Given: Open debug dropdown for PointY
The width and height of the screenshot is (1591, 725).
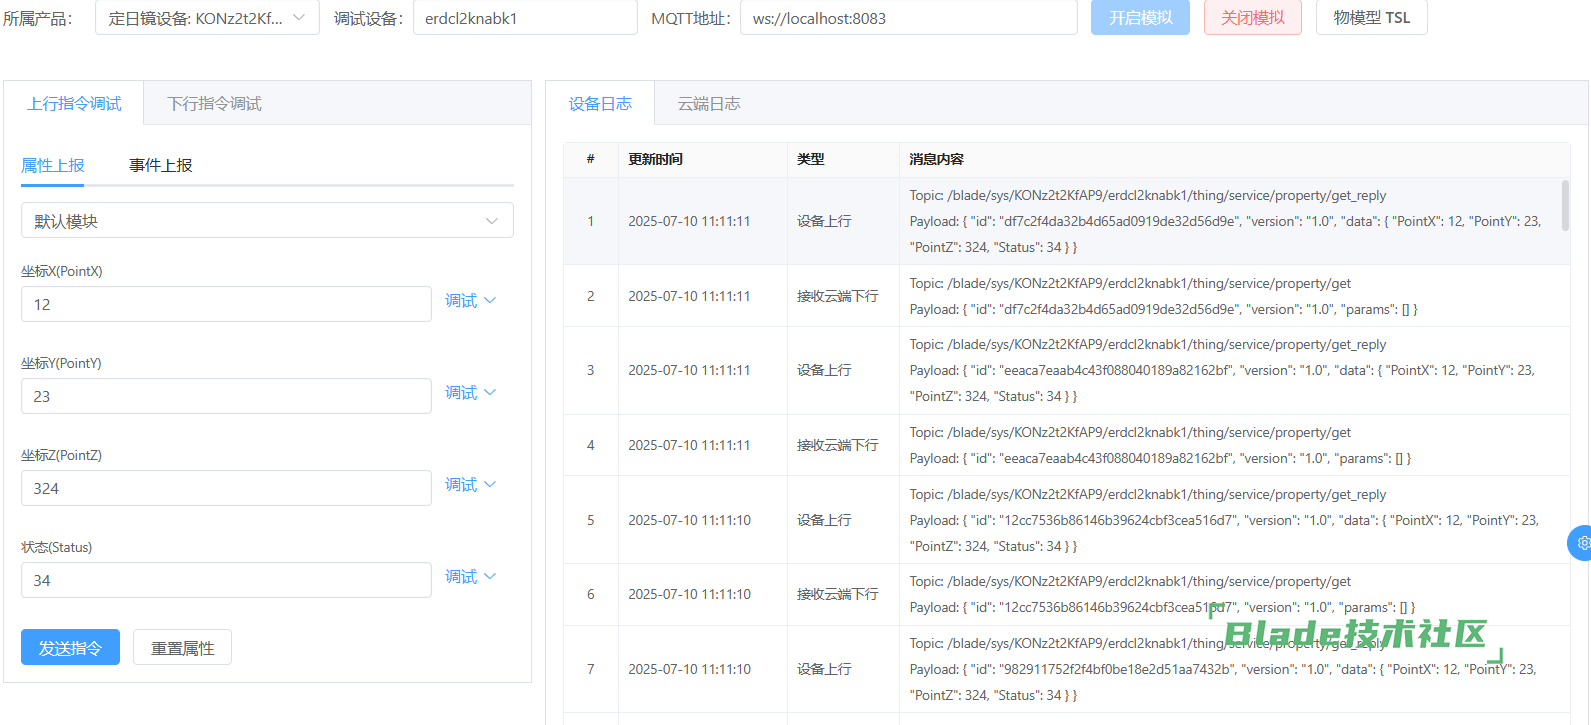Looking at the screenshot, I should [470, 393].
